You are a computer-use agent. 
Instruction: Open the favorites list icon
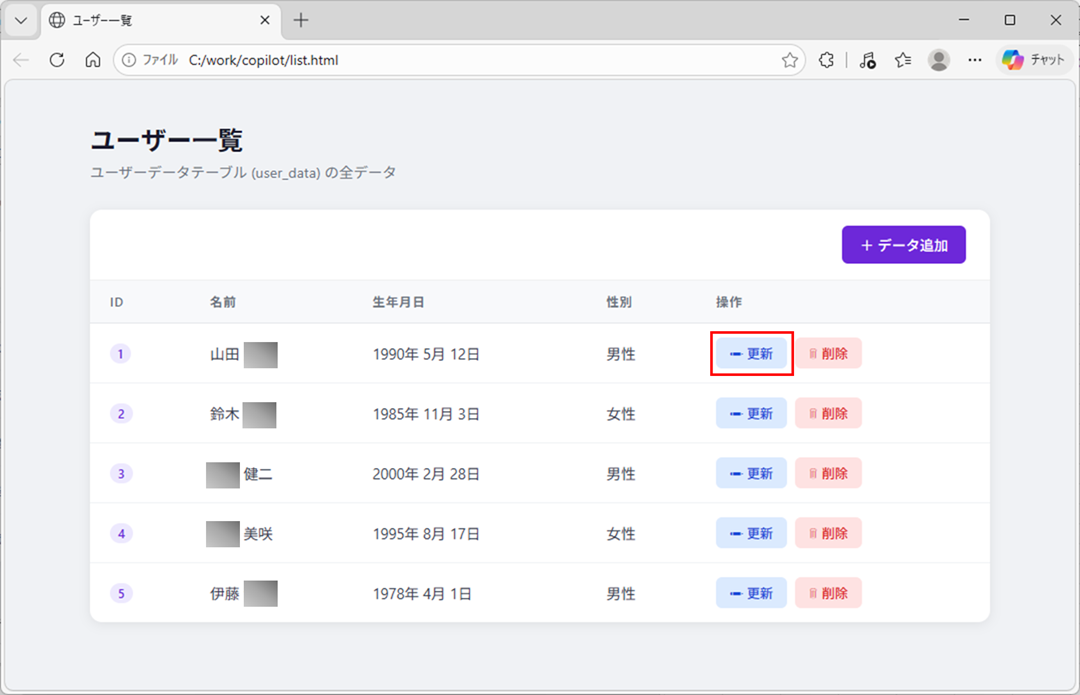903,60
